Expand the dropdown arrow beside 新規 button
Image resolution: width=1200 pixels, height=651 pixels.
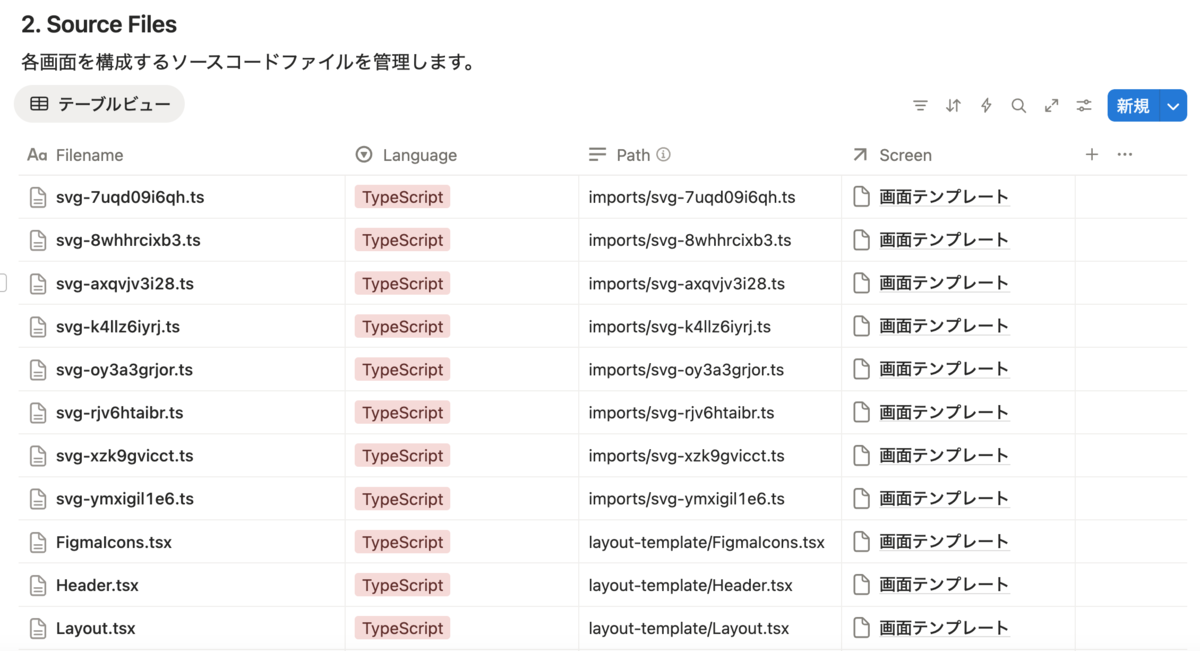pyautogui.click(x=1174, y=105)
